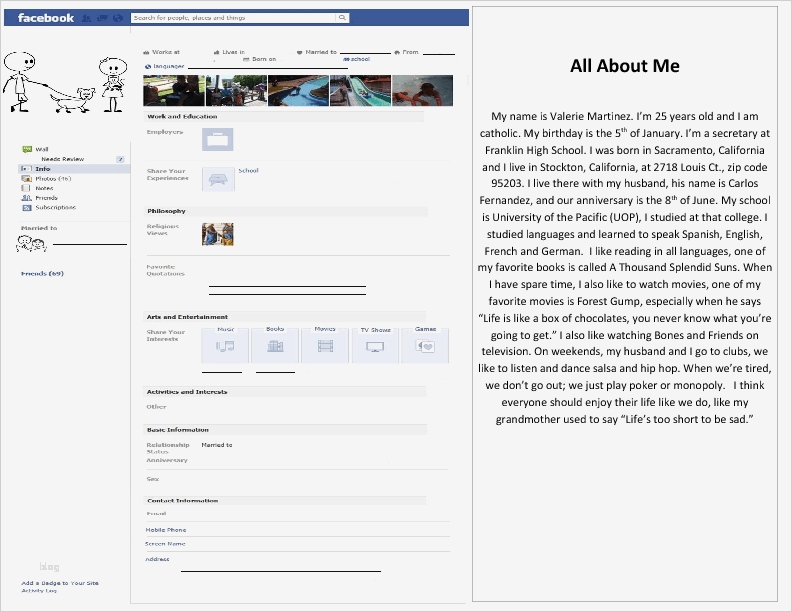
Task: Click the search magnifier icon
Action: (342, 18)
